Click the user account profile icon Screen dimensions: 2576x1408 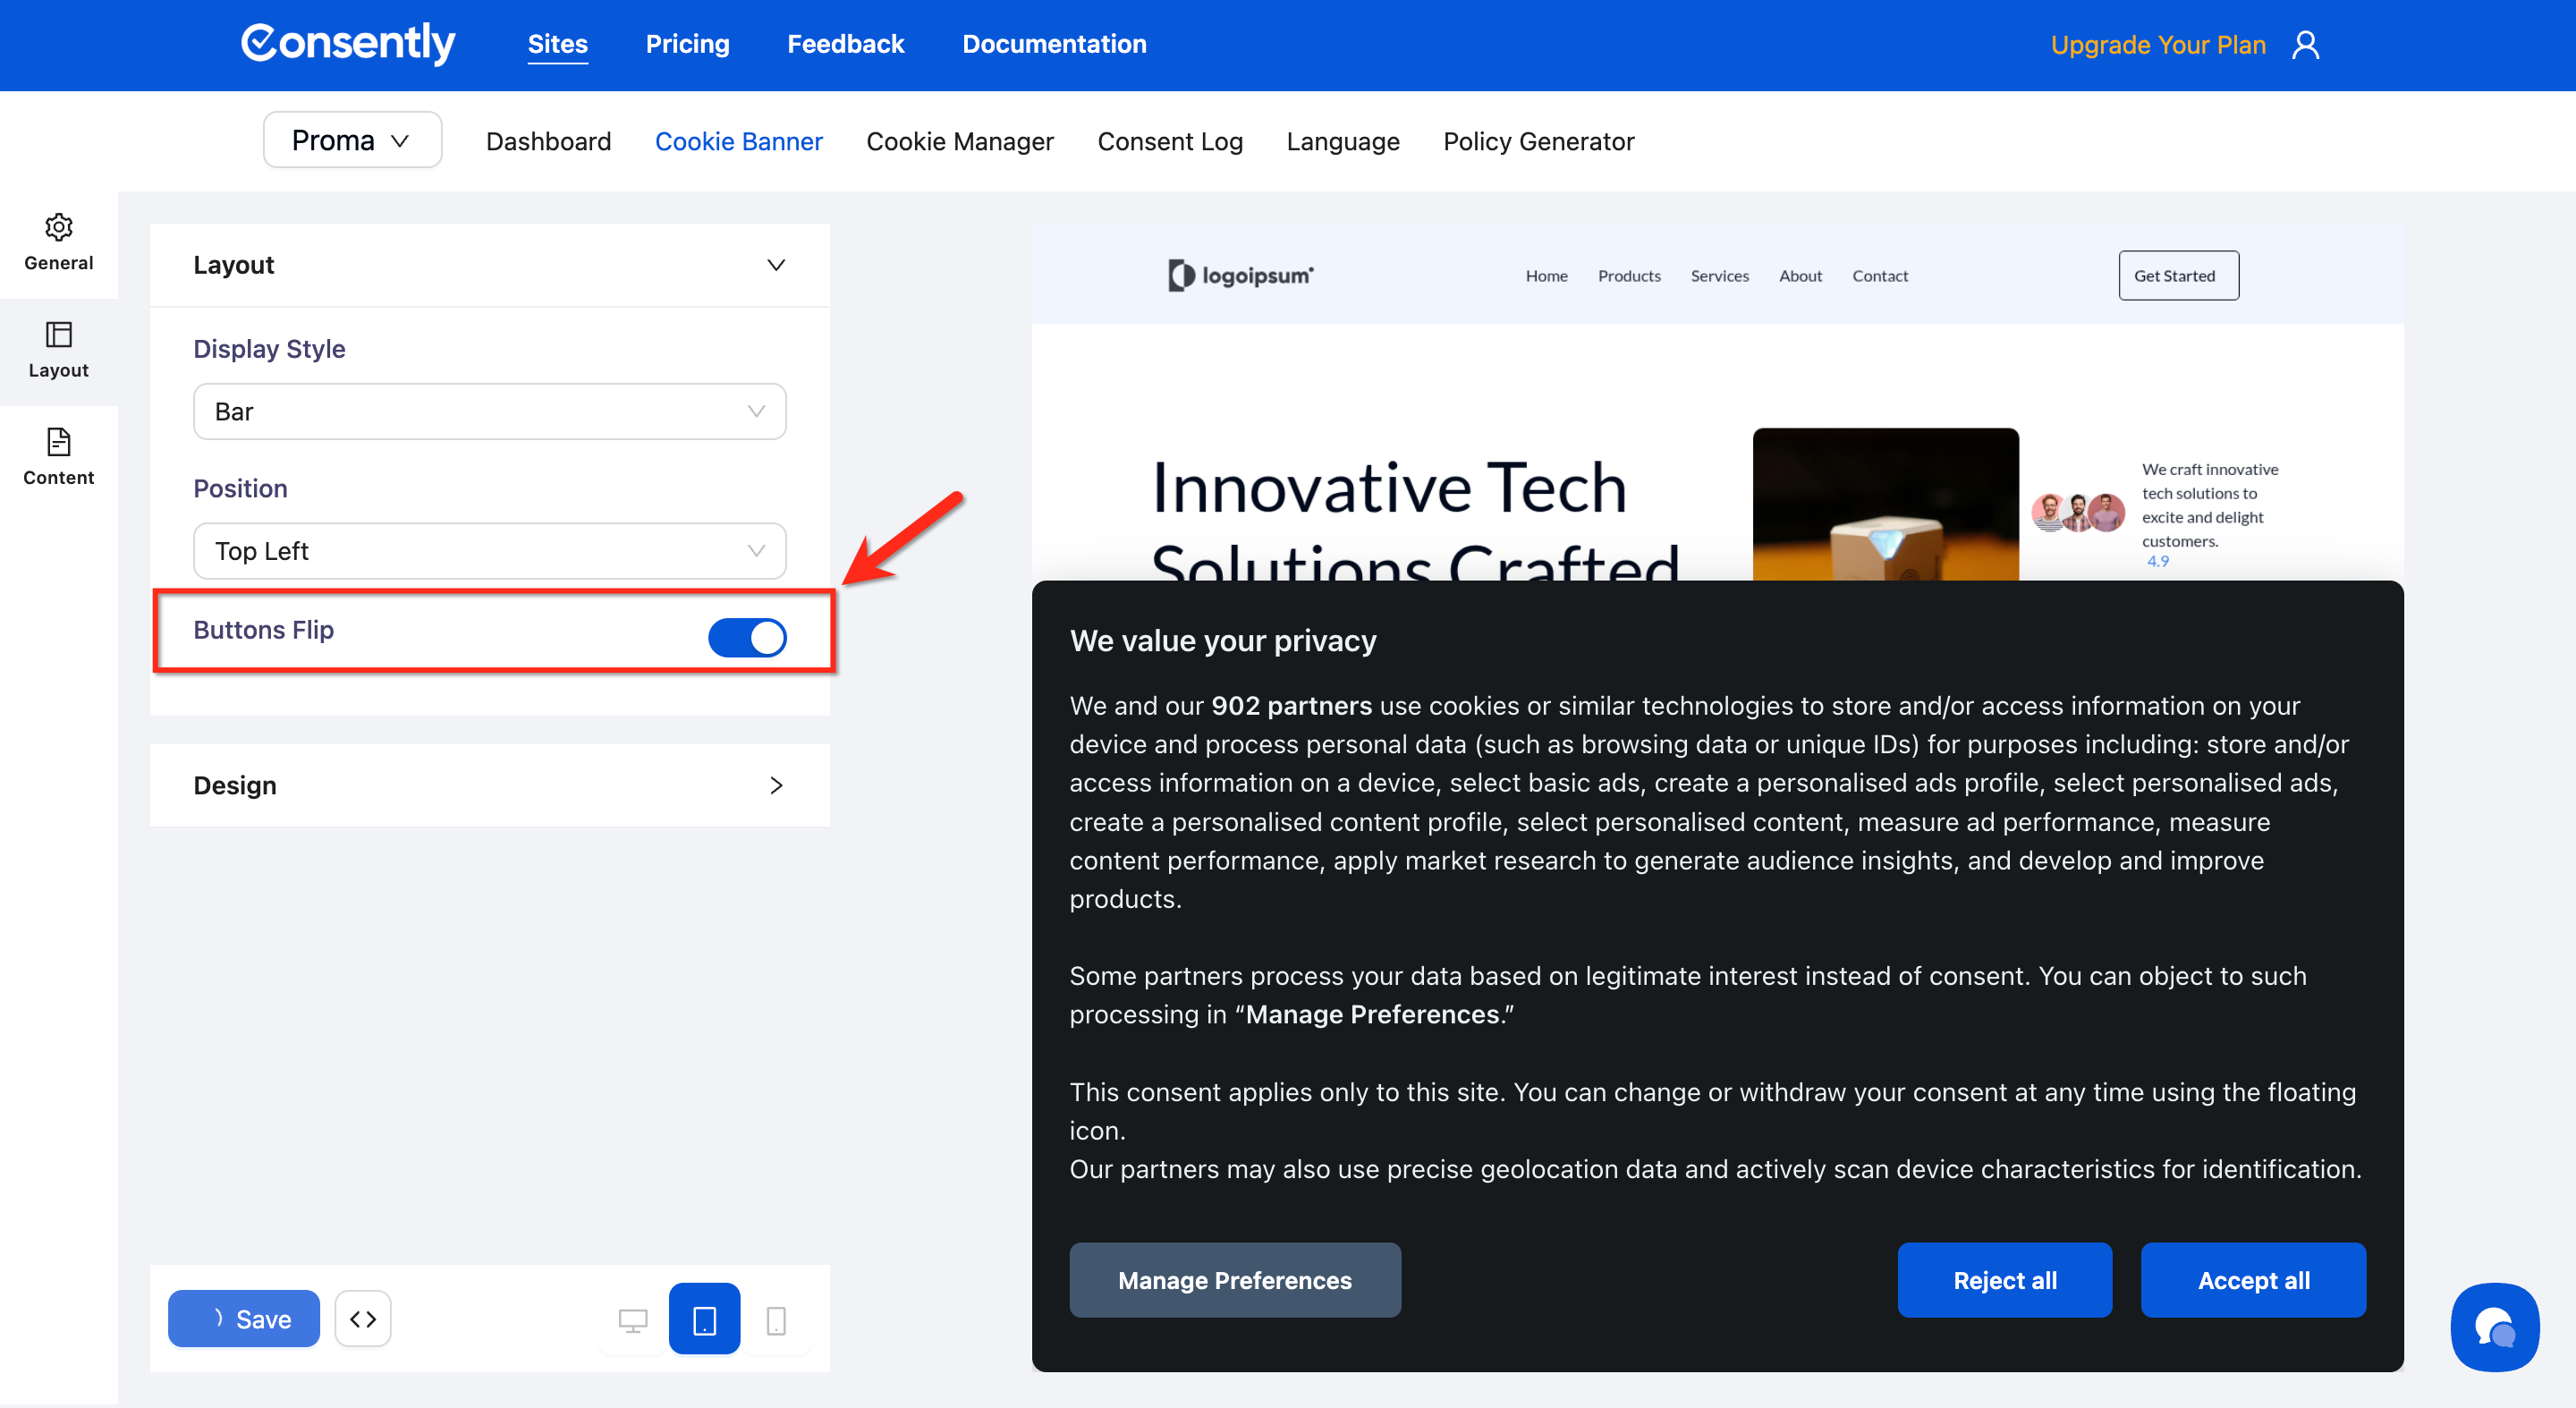pyautogui.click(x=2305, y=45)
